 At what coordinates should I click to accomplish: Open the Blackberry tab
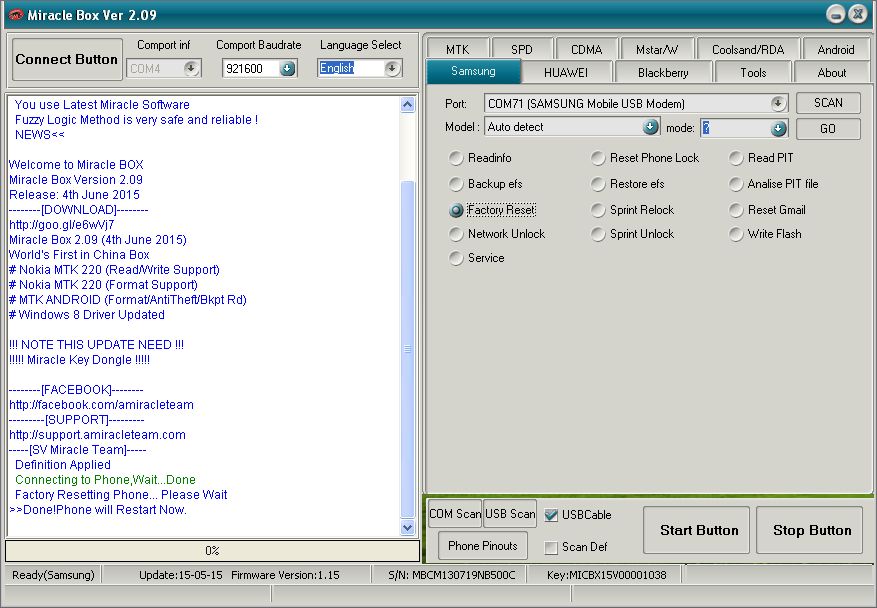663,73
